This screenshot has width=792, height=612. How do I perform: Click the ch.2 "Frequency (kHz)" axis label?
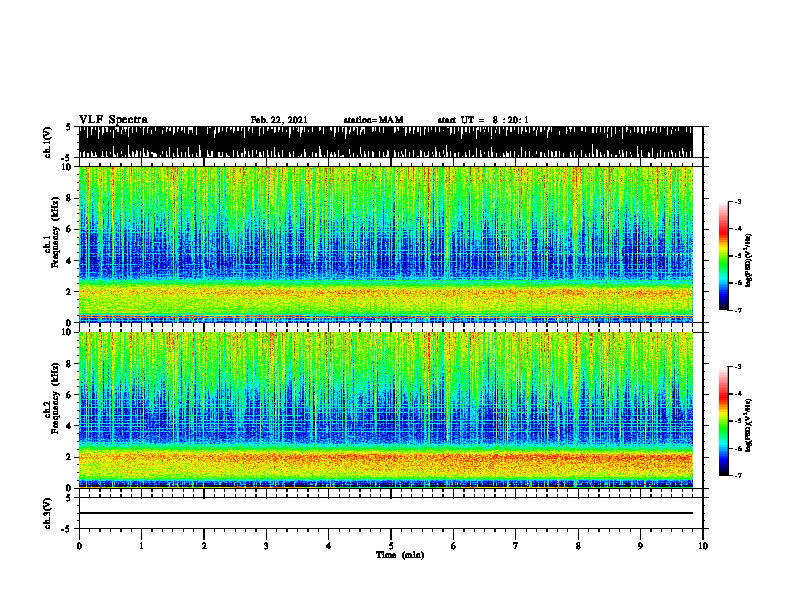pyautogui.click(x=56, y=398)
